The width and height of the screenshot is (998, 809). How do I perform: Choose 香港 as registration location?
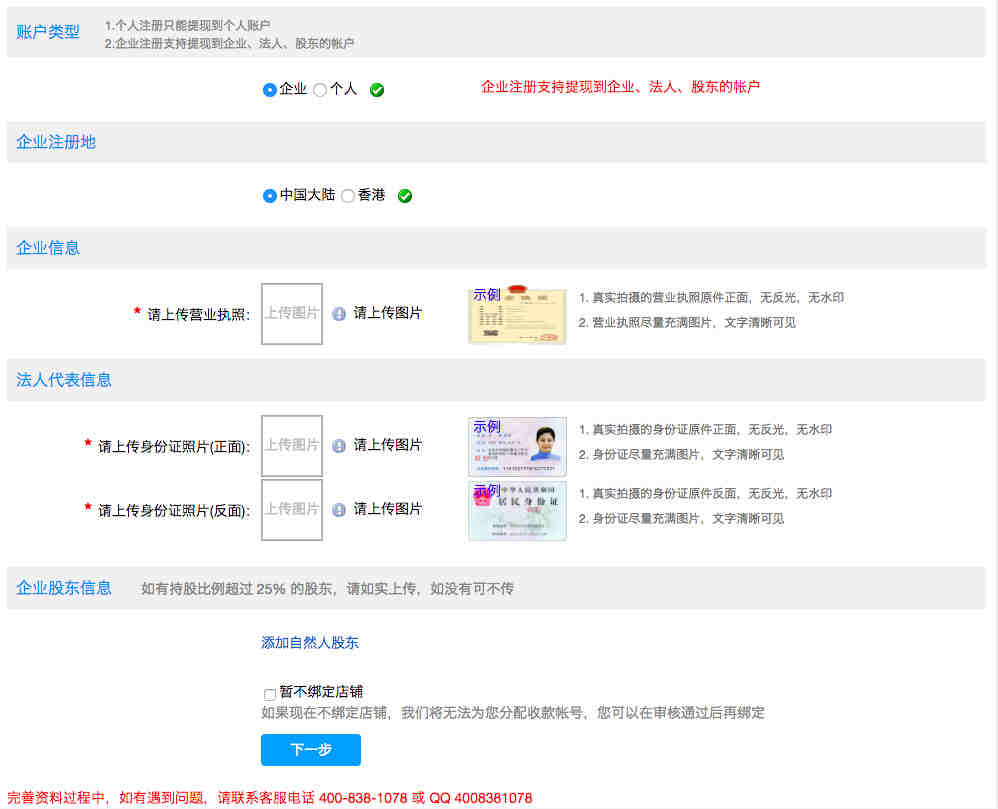tap(348, 196)
